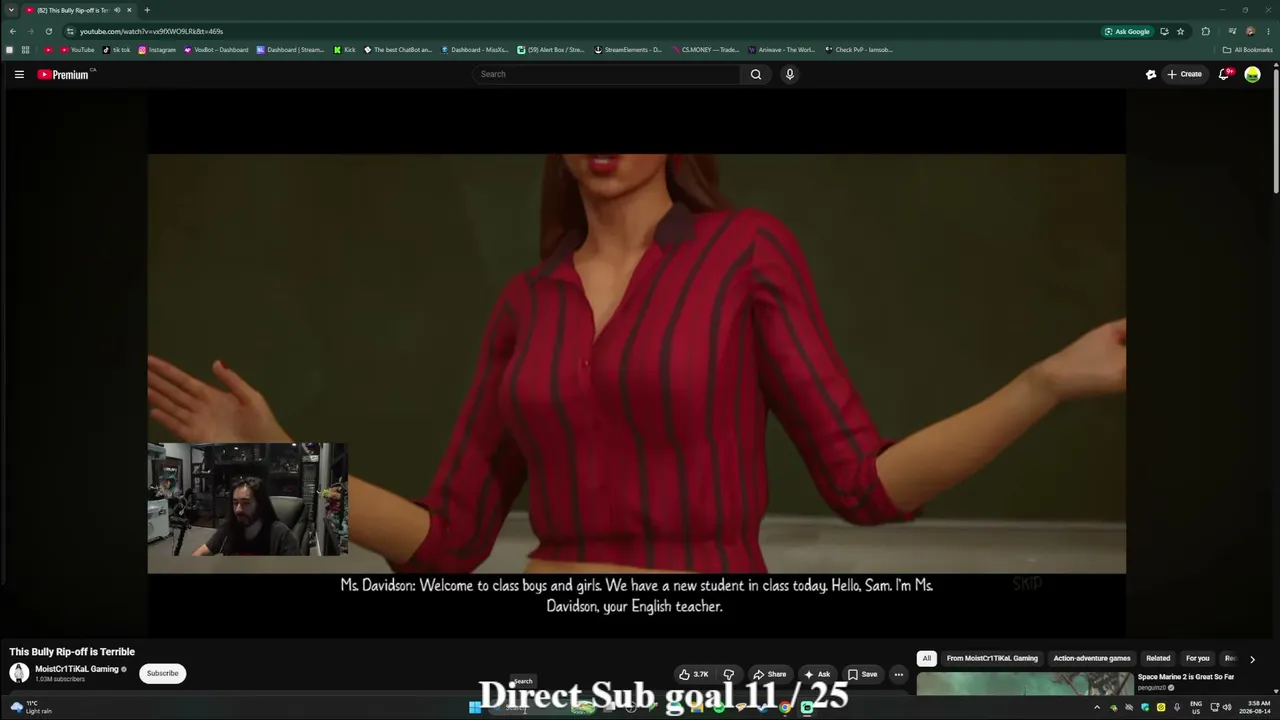Open the Create video menu
Viewport: 1280px width, 720px height.
click(1185, 74)
